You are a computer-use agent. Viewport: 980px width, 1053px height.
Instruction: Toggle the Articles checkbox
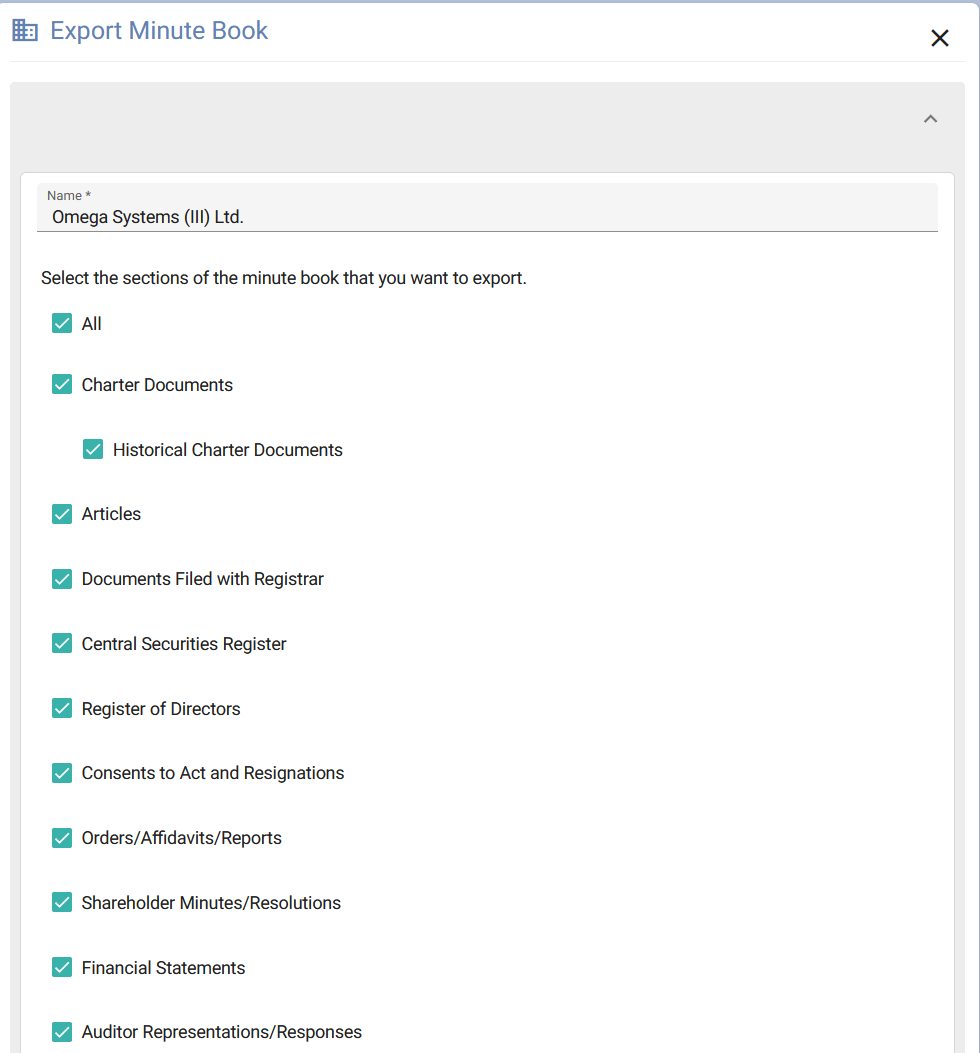[x=62, y=514]
